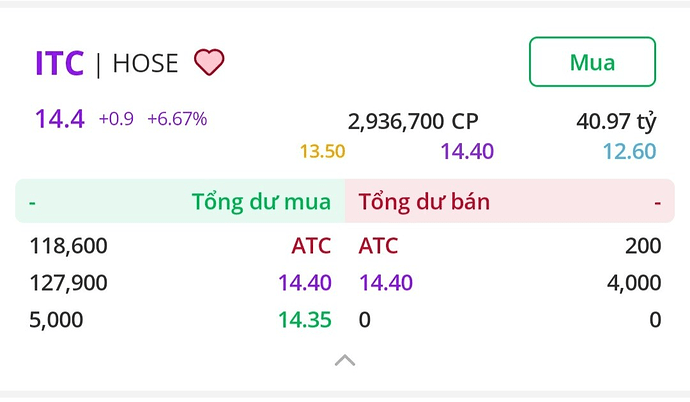Click the current price 14.4

(60, 119)
